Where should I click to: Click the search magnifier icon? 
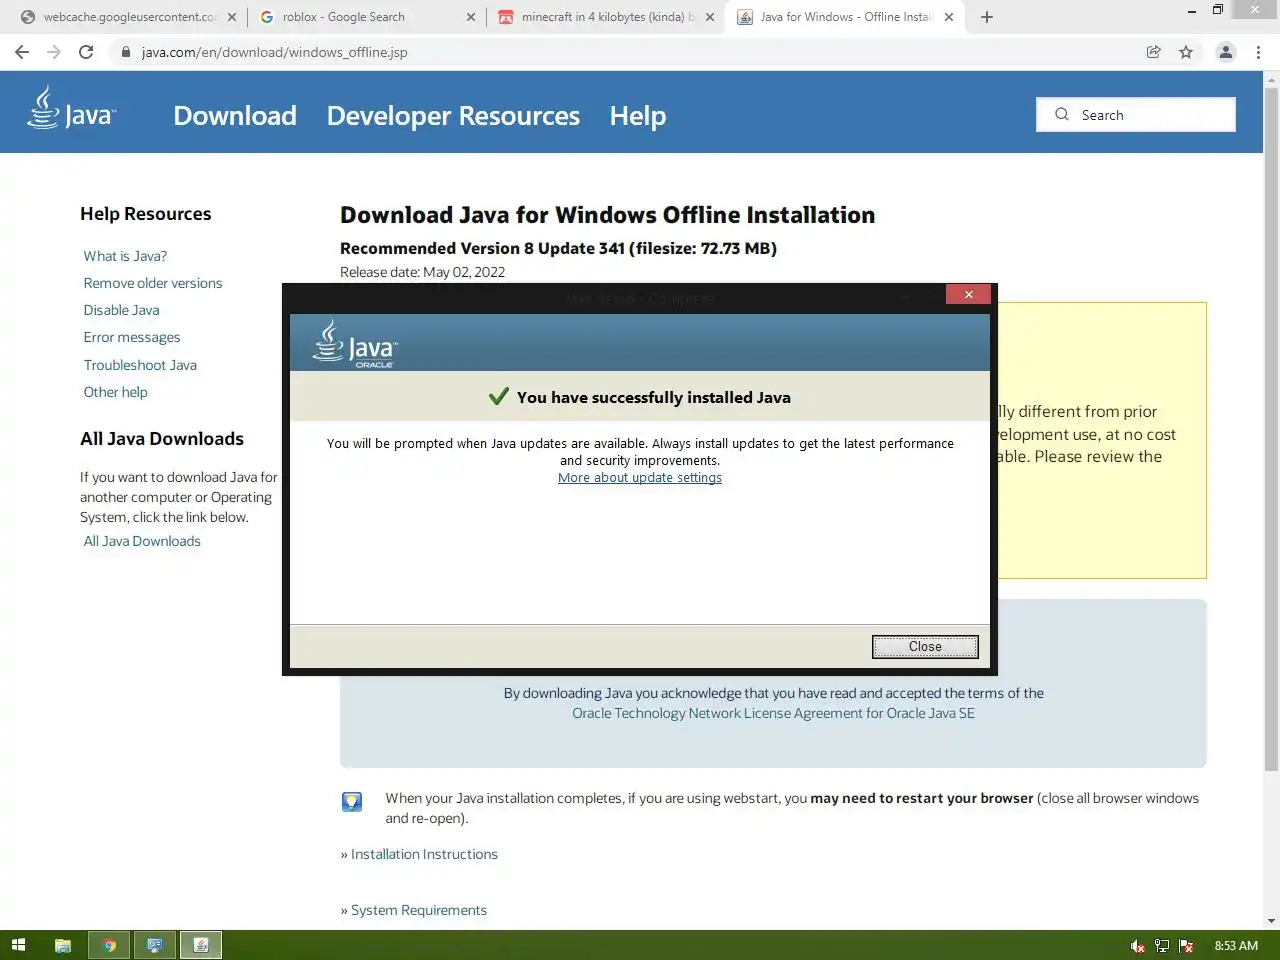click(x=1062, y=114)
